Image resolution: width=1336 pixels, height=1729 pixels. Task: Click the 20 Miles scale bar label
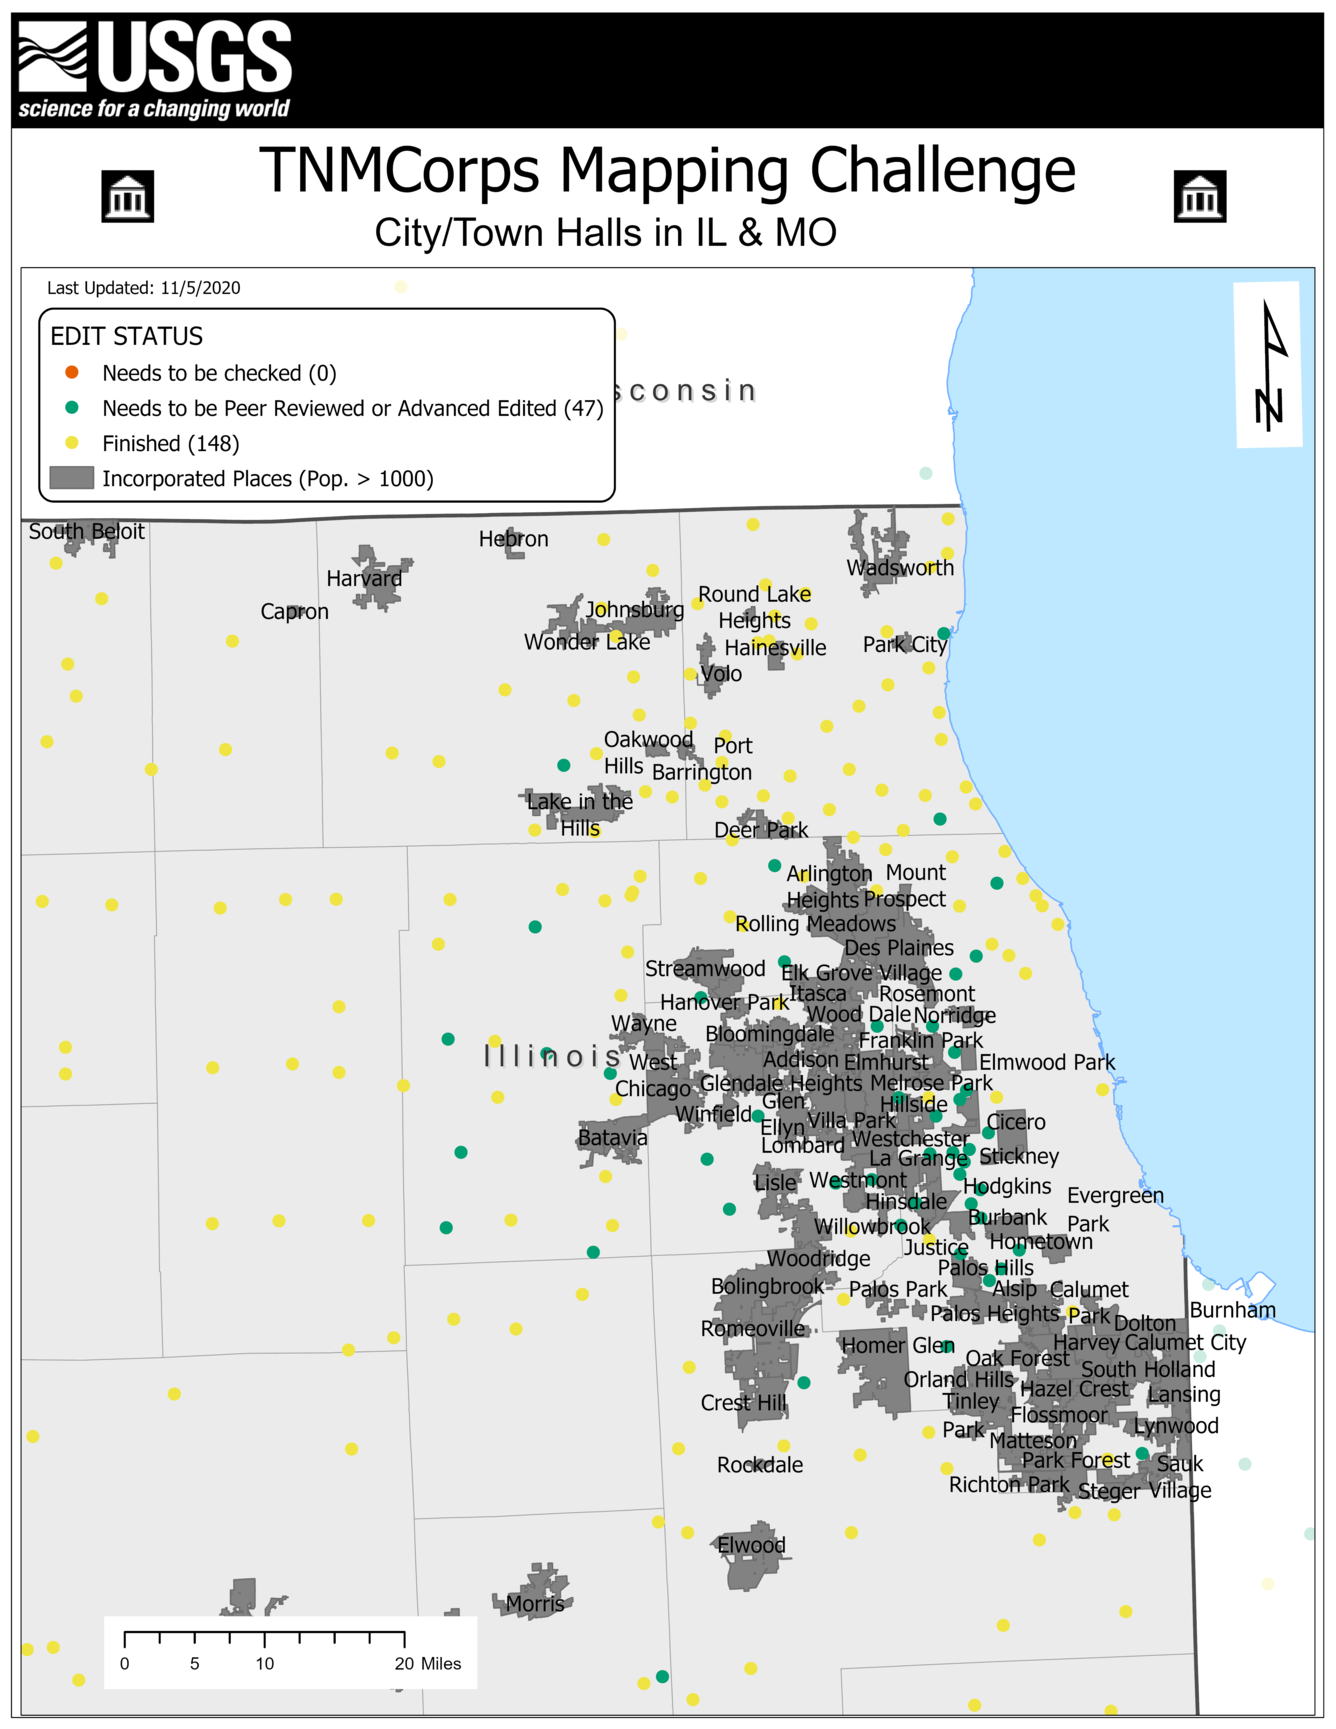click(428, 1664)
